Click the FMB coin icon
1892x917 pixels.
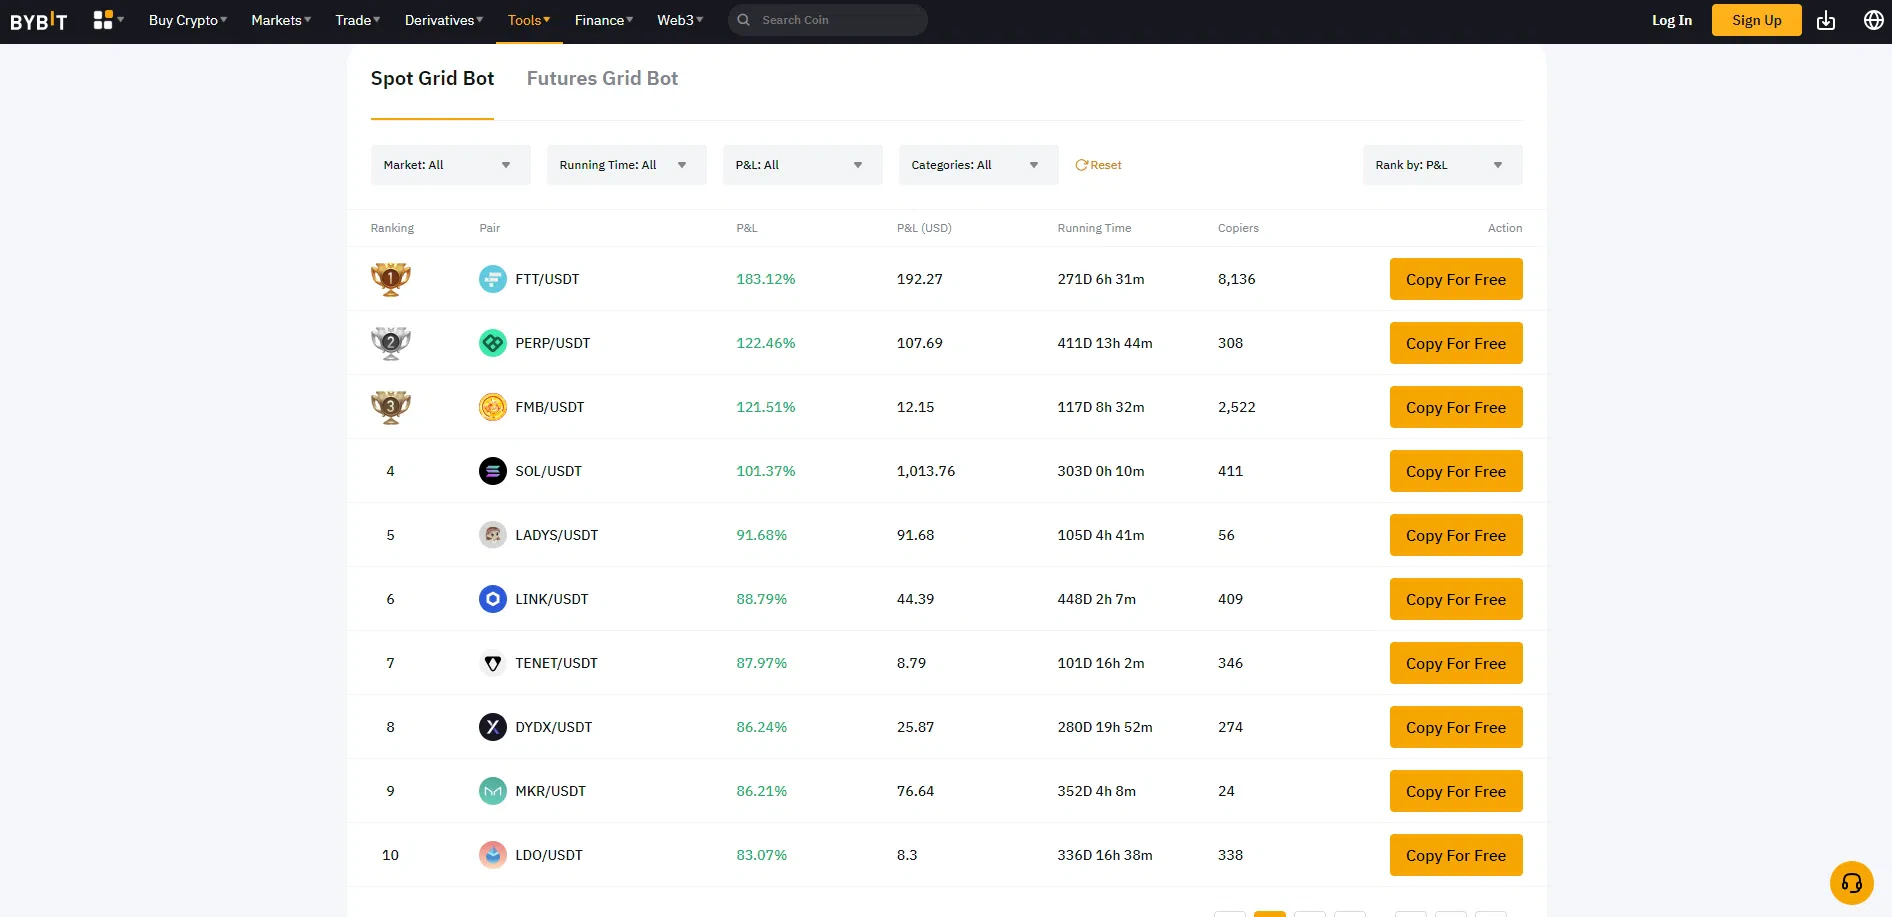coord(493,407)
